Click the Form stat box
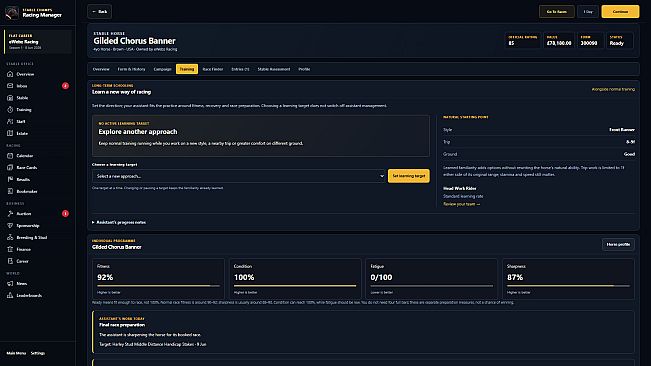 click(x=590, y=41)
